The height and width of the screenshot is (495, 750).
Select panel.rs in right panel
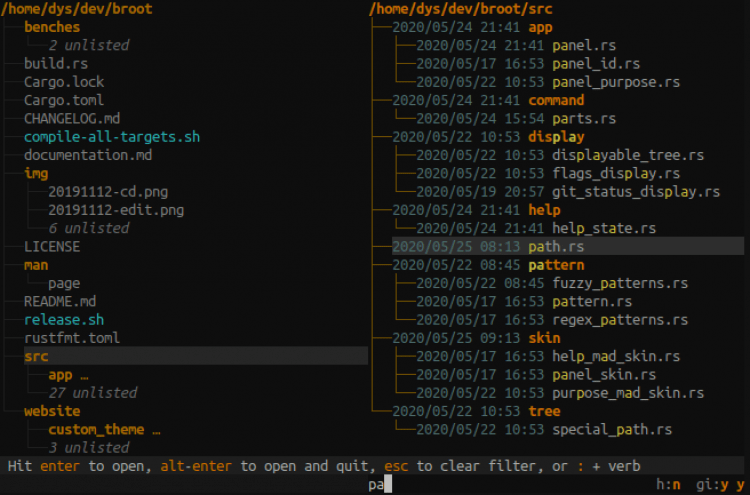(x=584, y=45)
